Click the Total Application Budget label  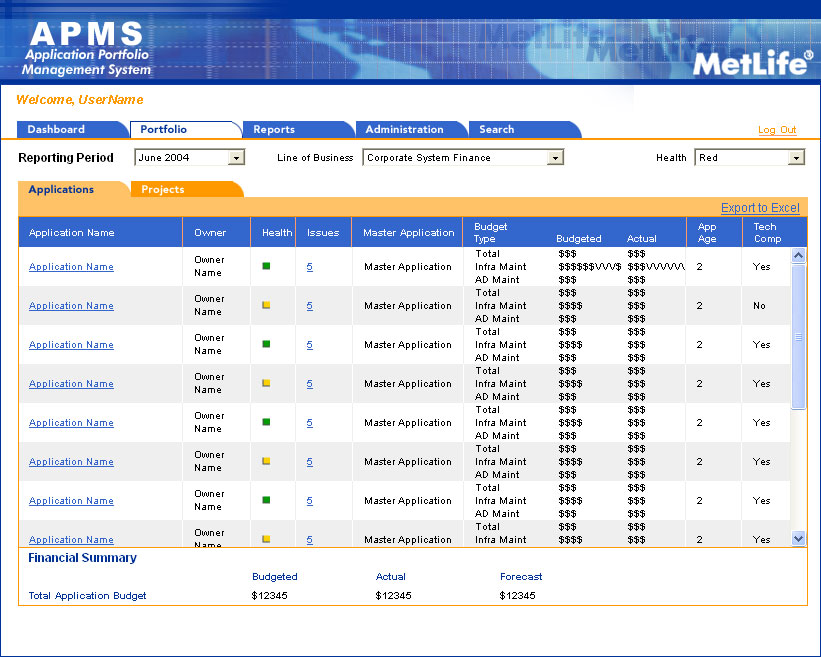pyautogui.click(x=87, y=596)
